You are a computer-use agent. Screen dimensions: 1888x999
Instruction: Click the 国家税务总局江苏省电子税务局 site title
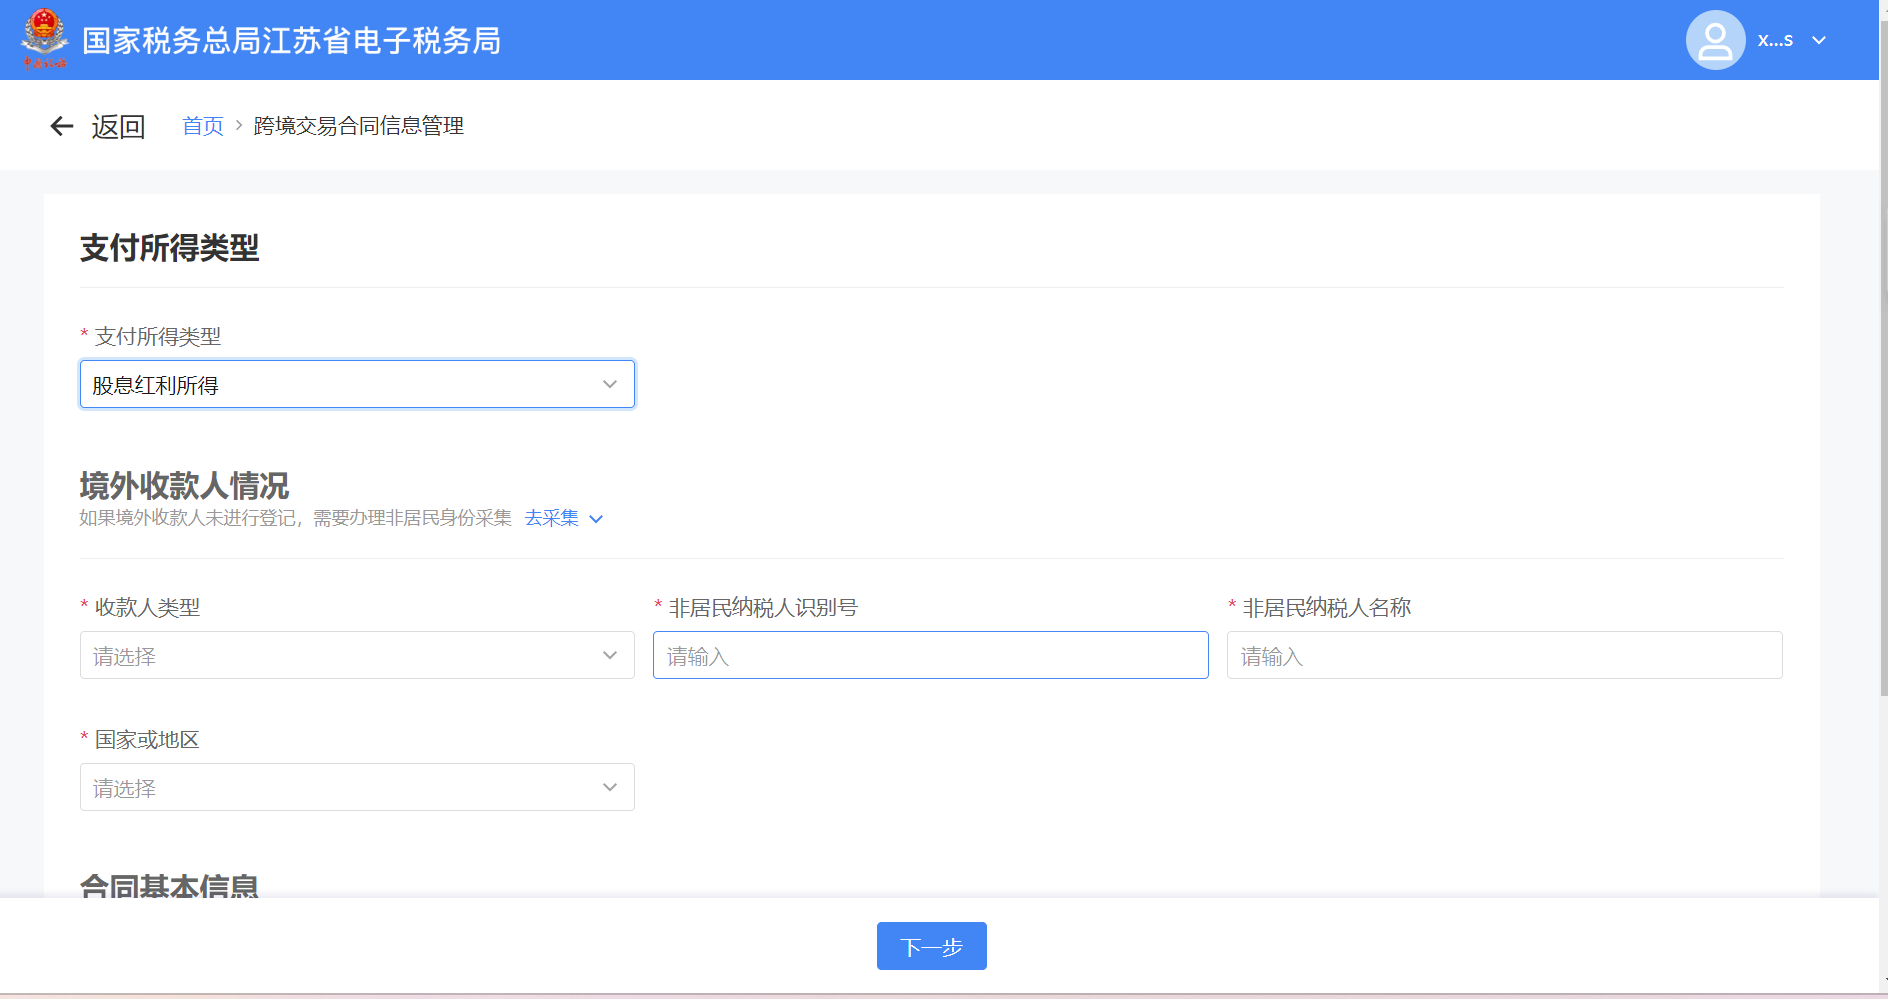coord(291,41)
